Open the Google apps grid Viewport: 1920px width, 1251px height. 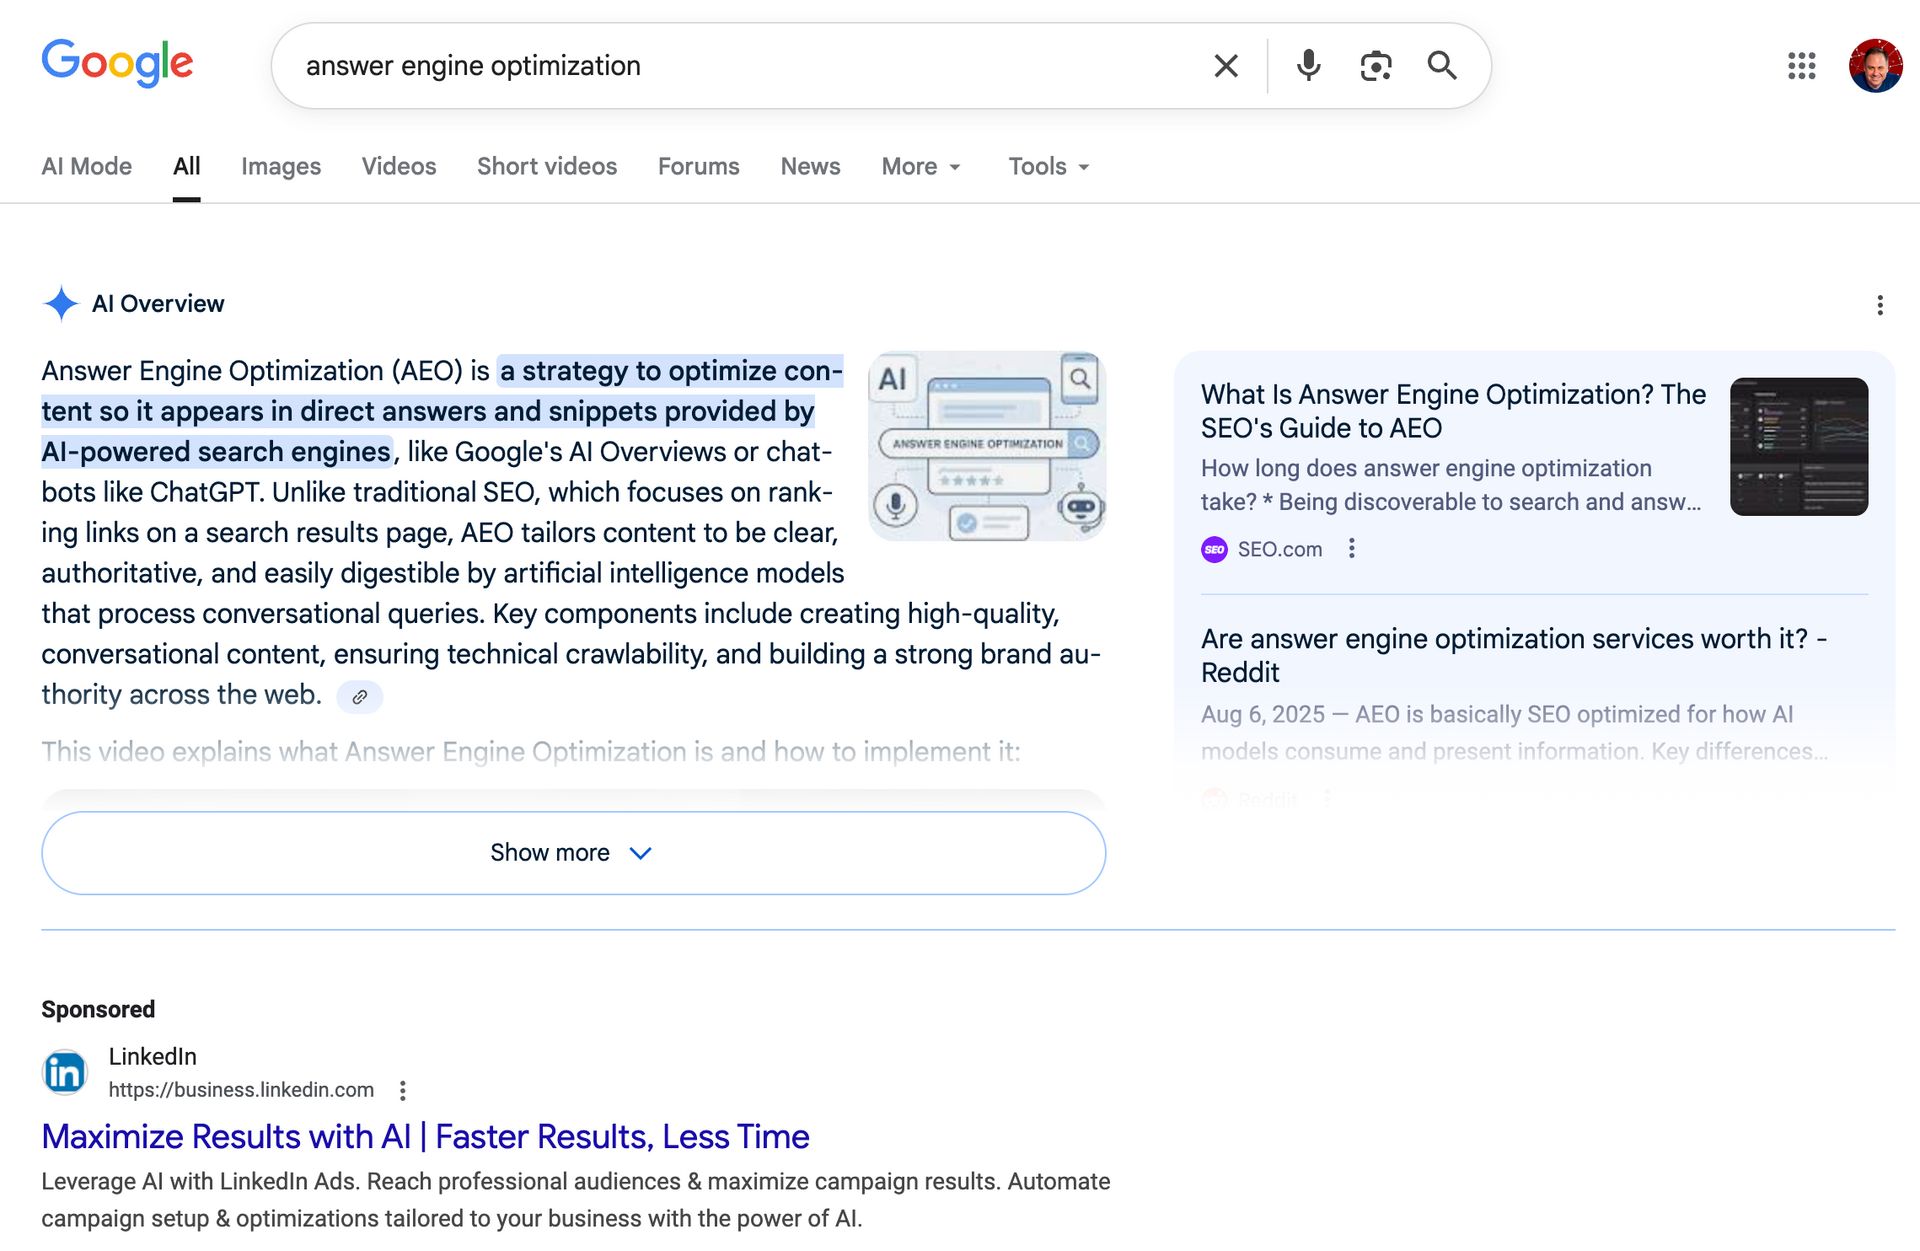coord(1801,66)
